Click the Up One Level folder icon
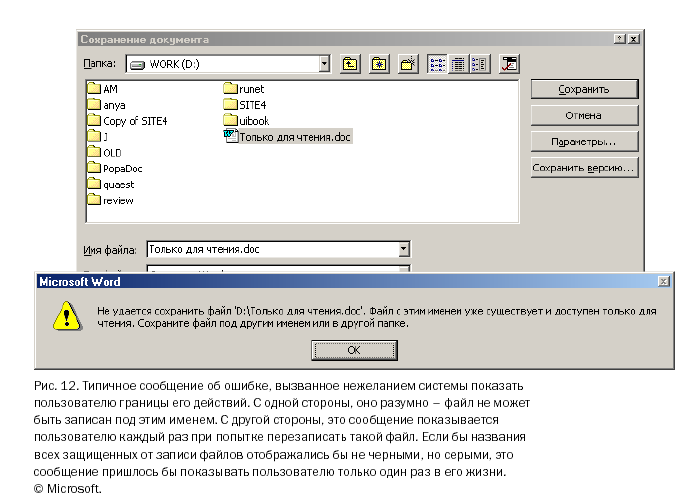Viewport: 688px width, 502px height. (350, 65)
